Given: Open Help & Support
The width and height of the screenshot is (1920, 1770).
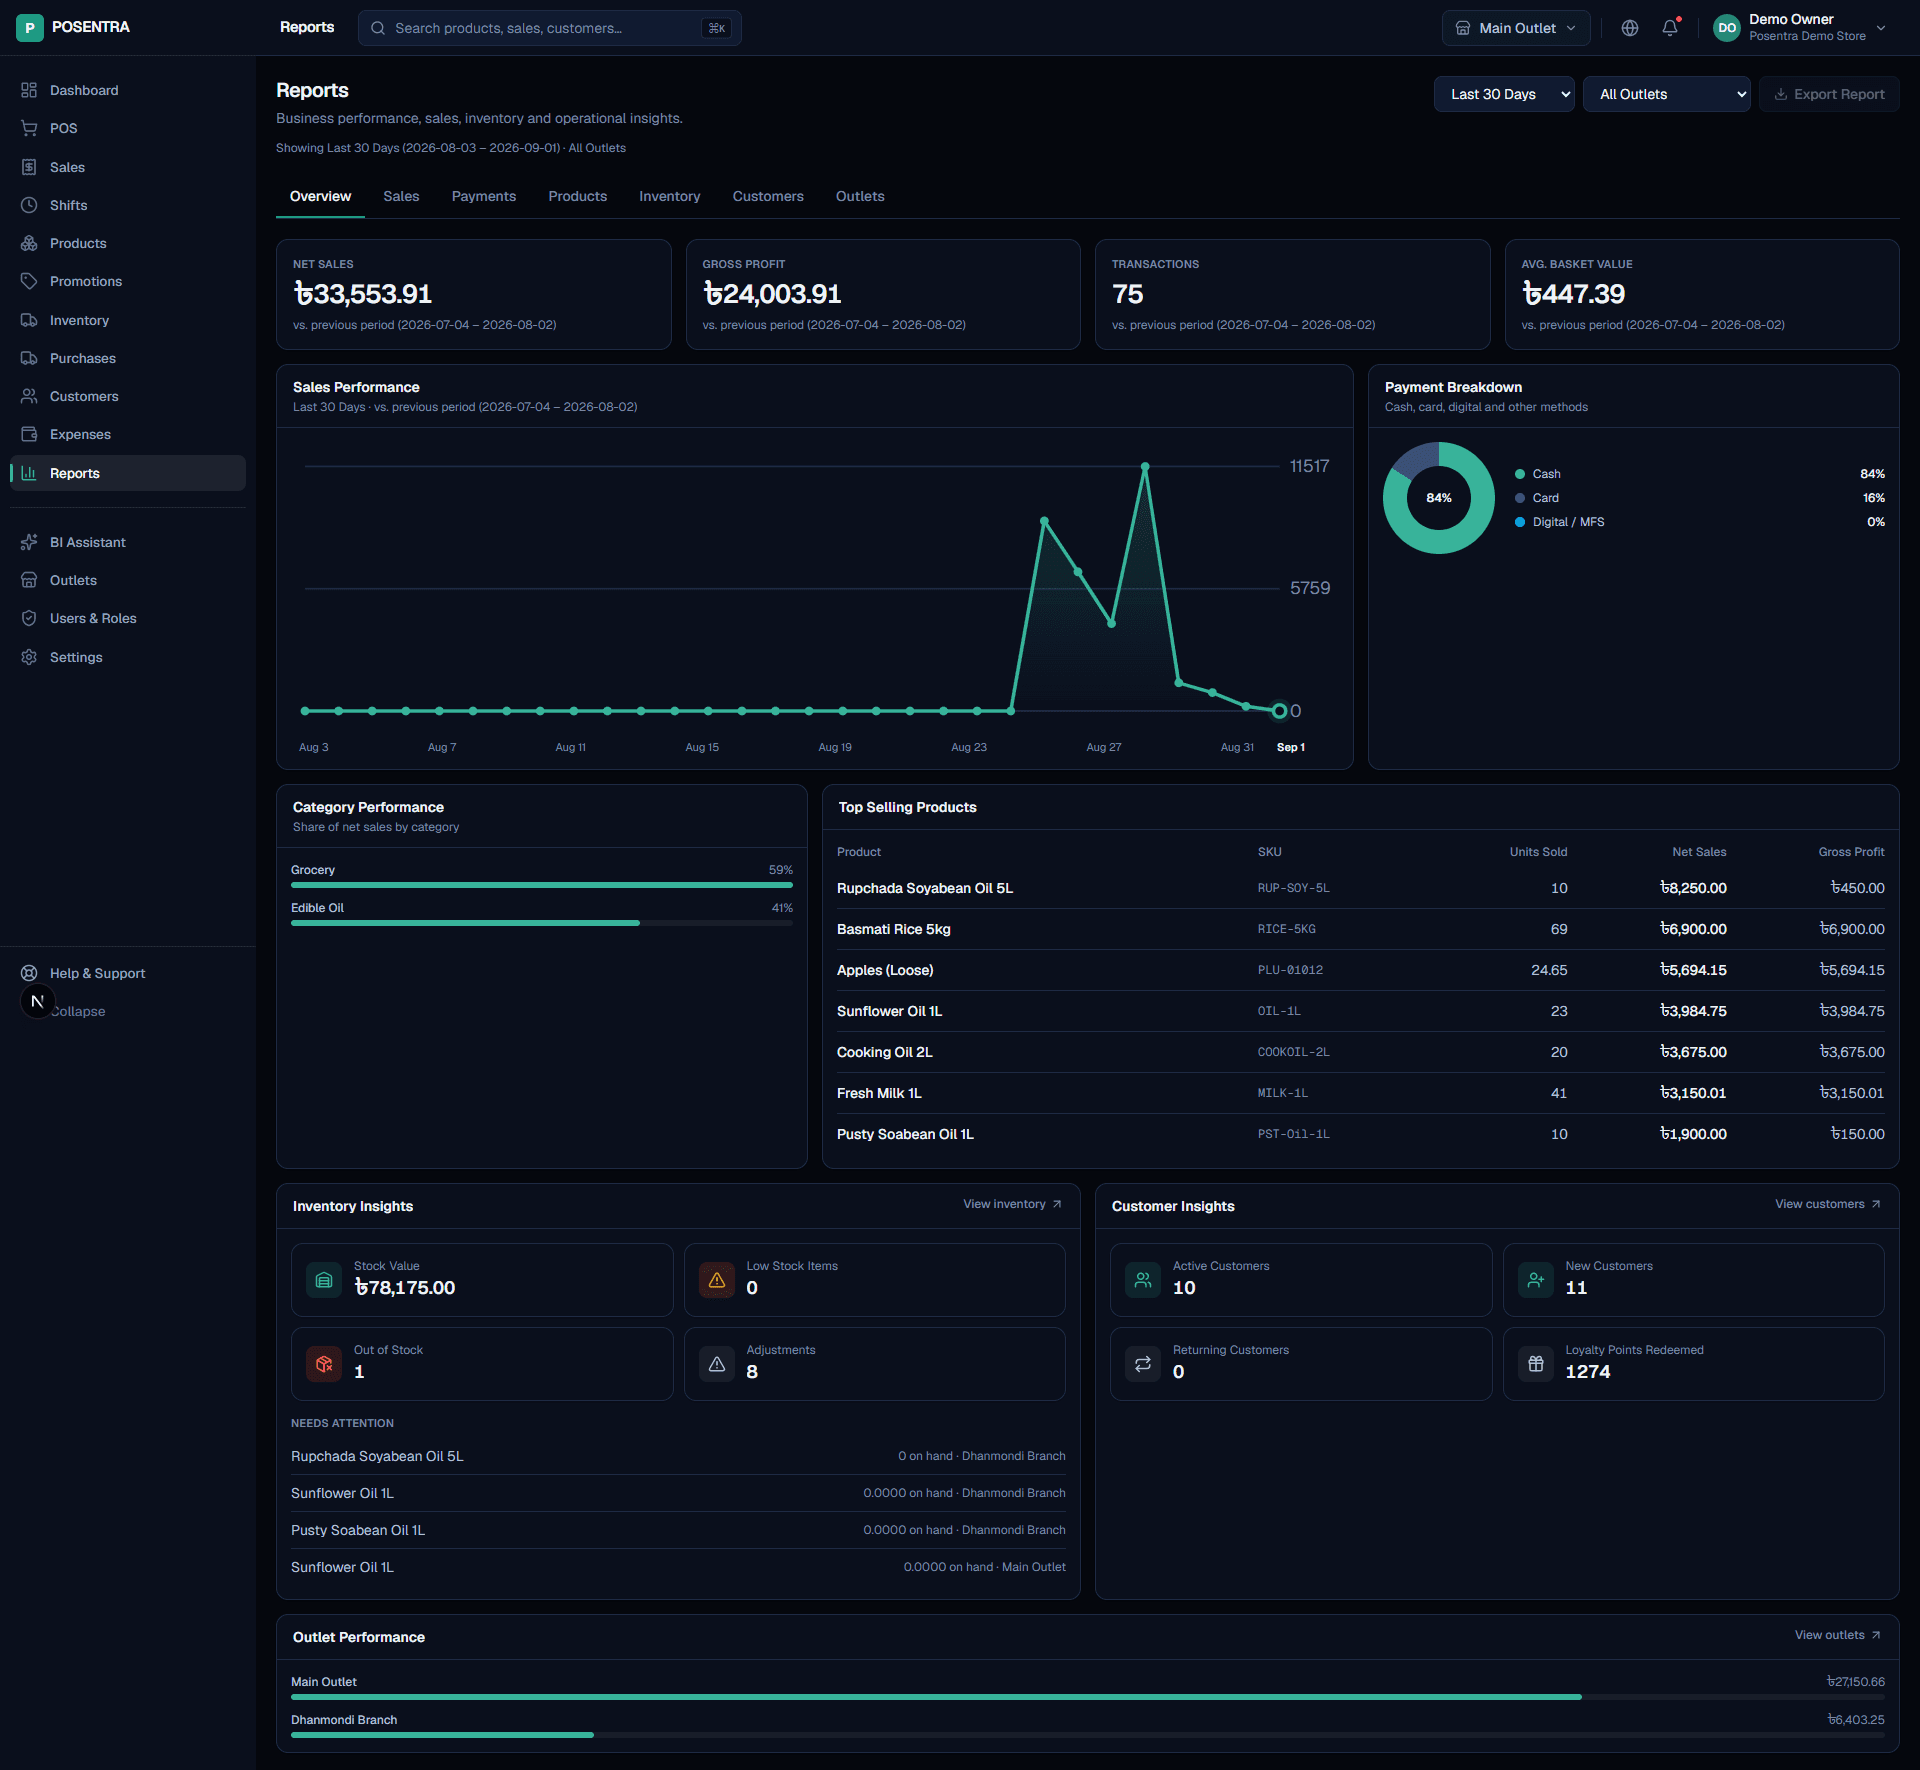Looking at the screenshot, I should [127, 973].
